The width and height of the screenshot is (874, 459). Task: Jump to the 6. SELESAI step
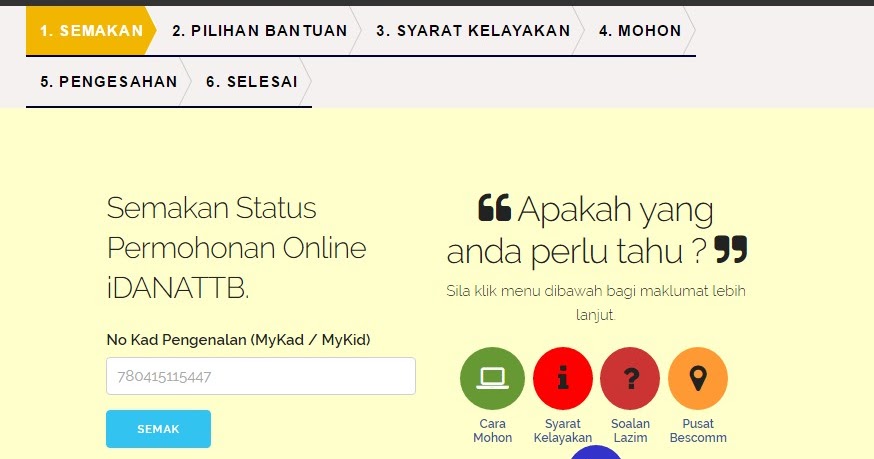coord(252,82)
